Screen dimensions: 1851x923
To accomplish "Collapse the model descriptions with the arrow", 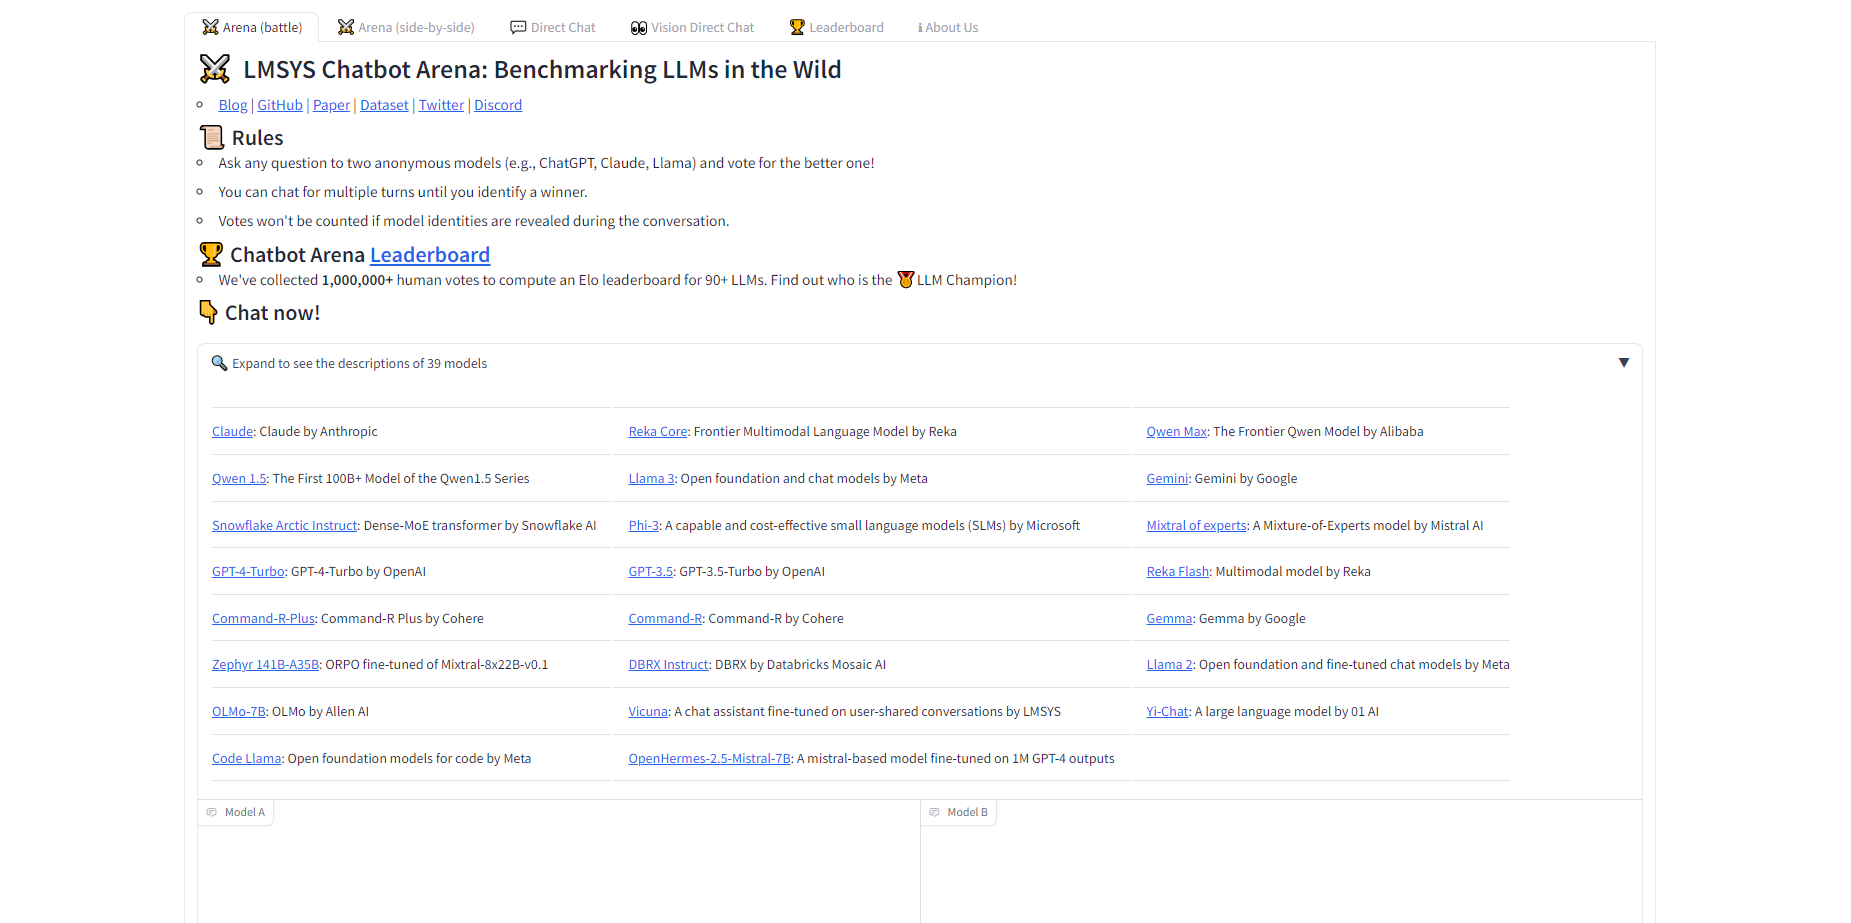I will pos(1624,363).
